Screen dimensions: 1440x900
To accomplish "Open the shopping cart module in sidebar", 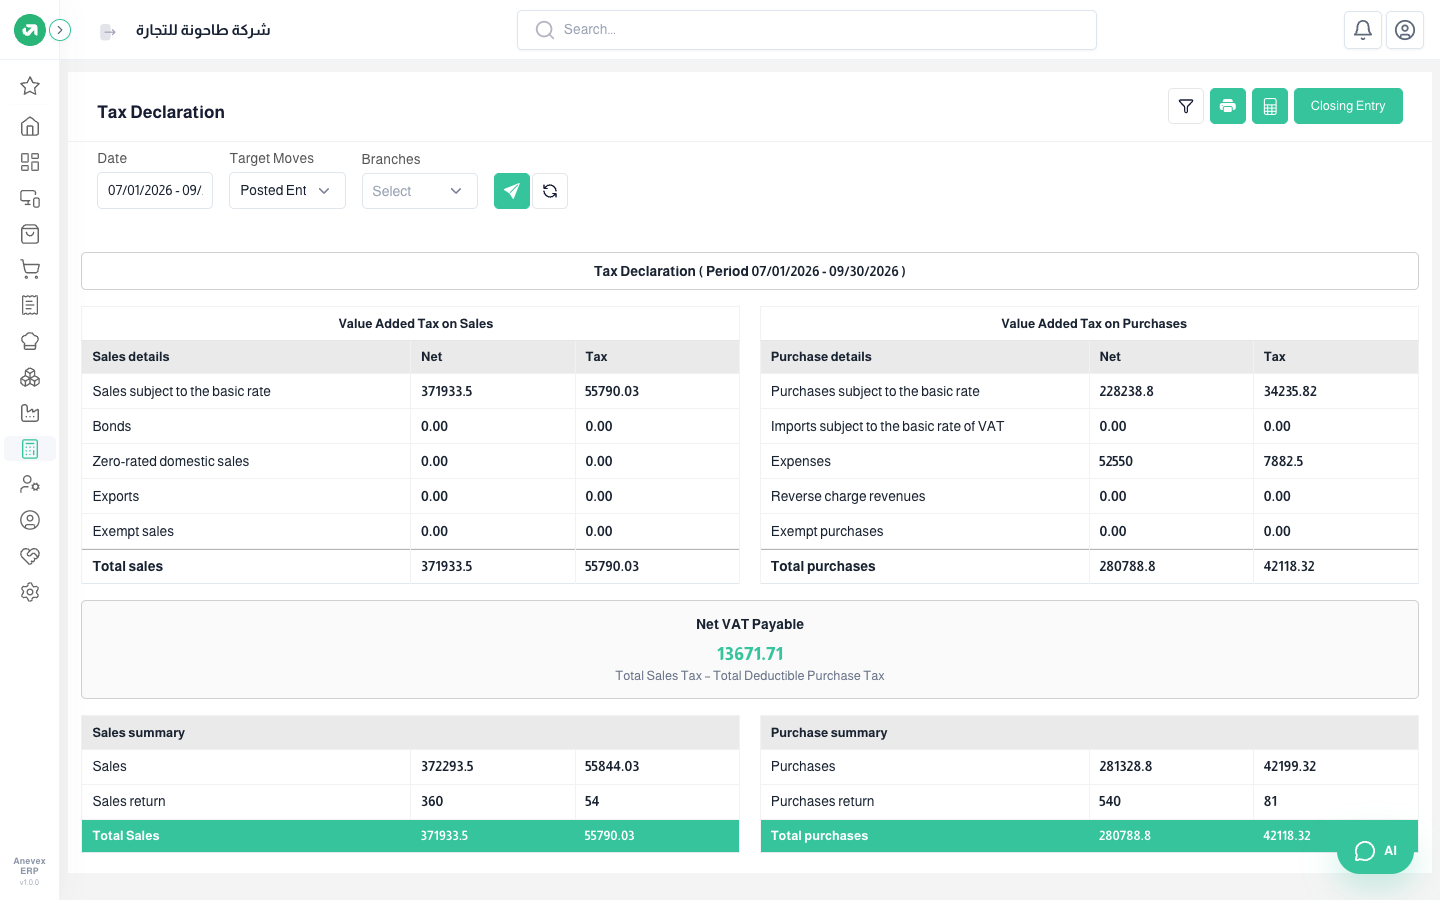I will pyautogui.click(x=30, y=269).
